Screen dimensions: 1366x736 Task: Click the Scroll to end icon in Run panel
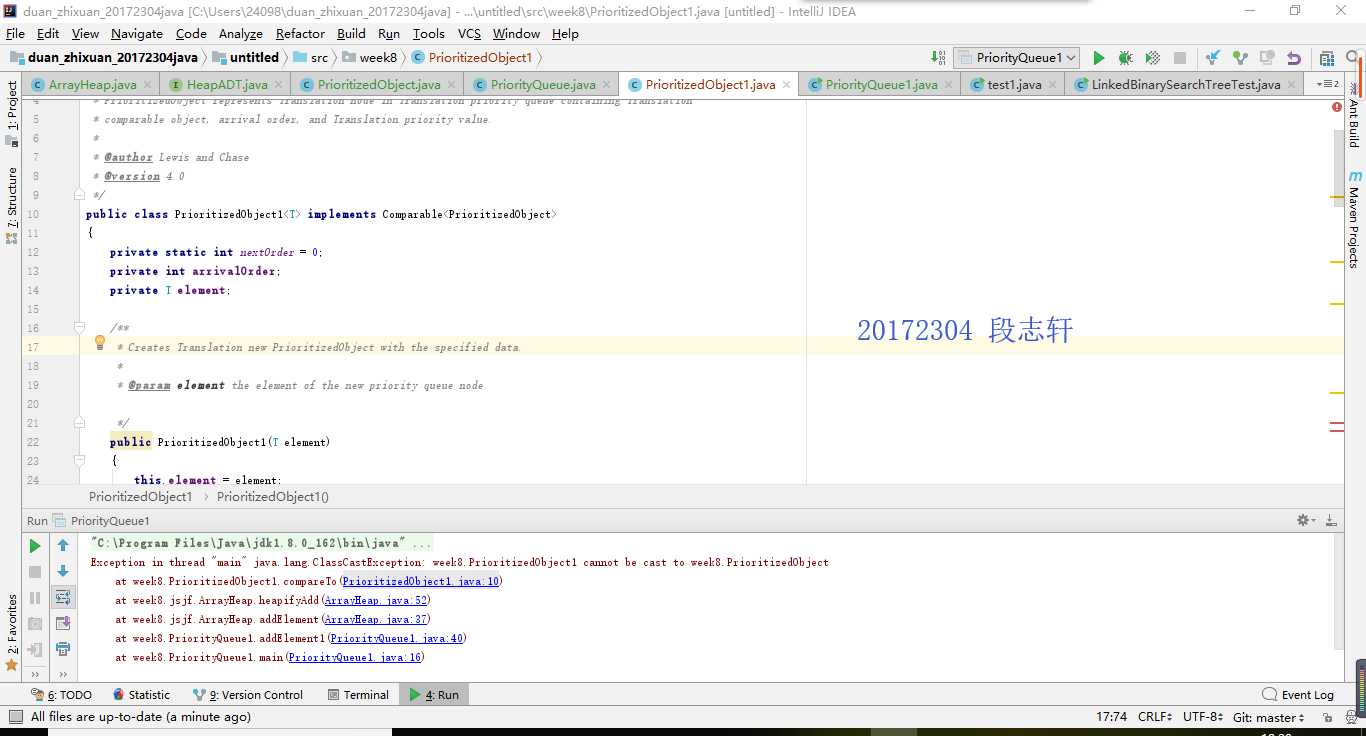pos(63,623)
